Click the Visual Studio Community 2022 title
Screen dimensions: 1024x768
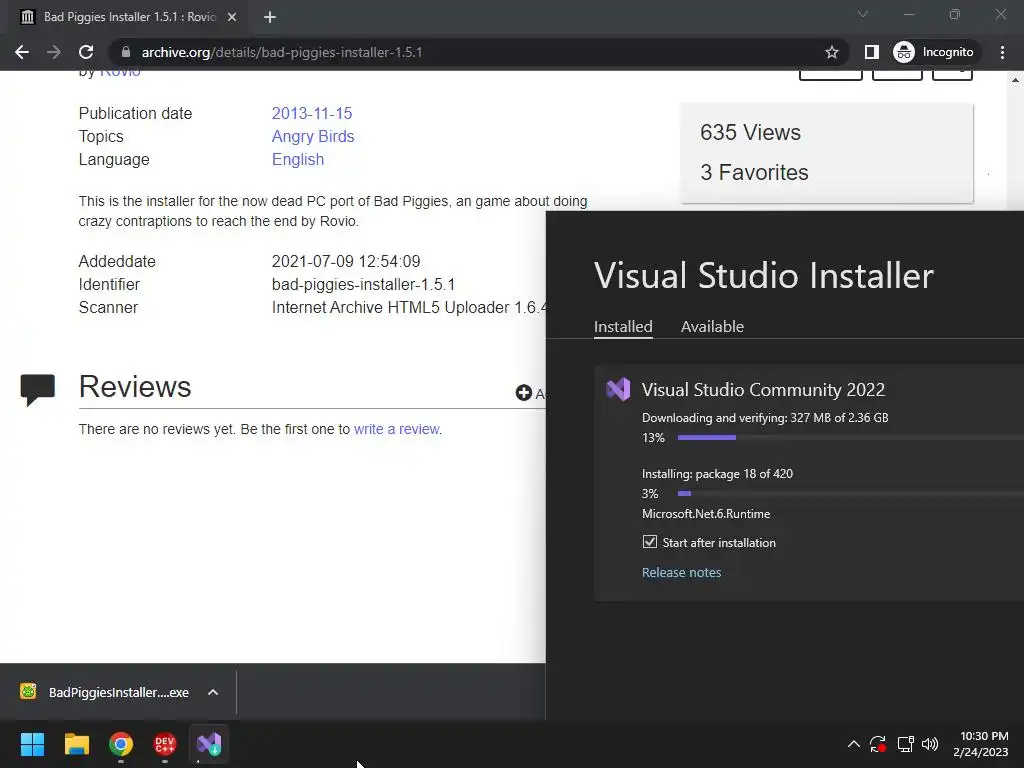click(x=763, y=390)
